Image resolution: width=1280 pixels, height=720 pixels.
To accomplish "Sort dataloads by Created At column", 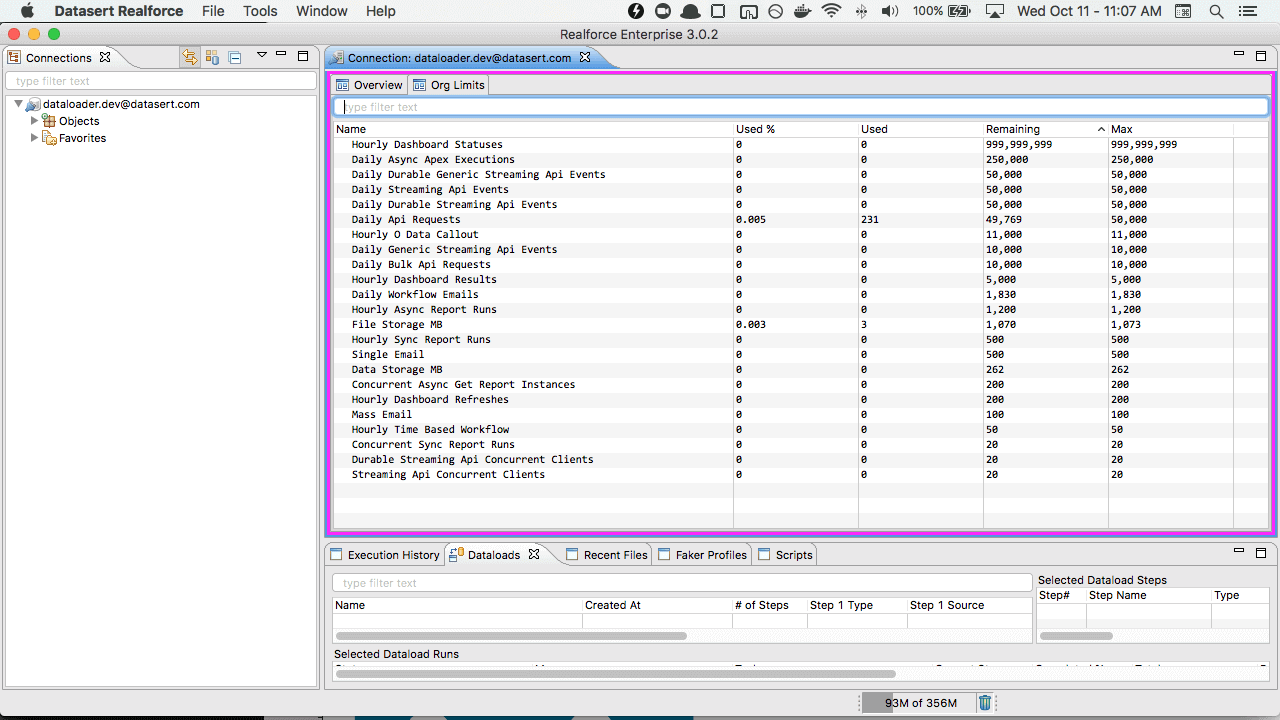I will coord(657,605).
